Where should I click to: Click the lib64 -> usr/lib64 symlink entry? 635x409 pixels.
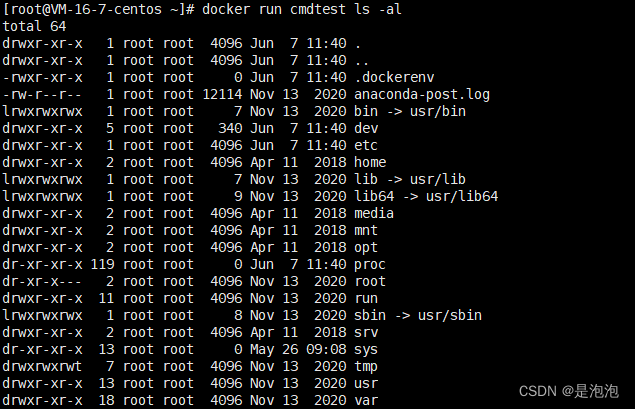pos(426,196)
